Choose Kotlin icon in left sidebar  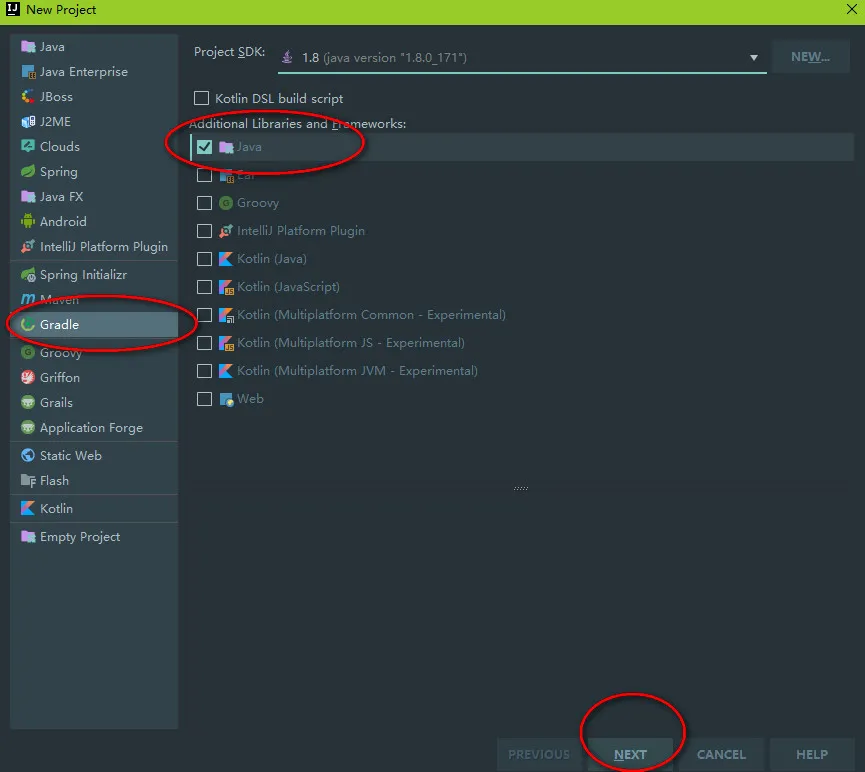(28, 508)
